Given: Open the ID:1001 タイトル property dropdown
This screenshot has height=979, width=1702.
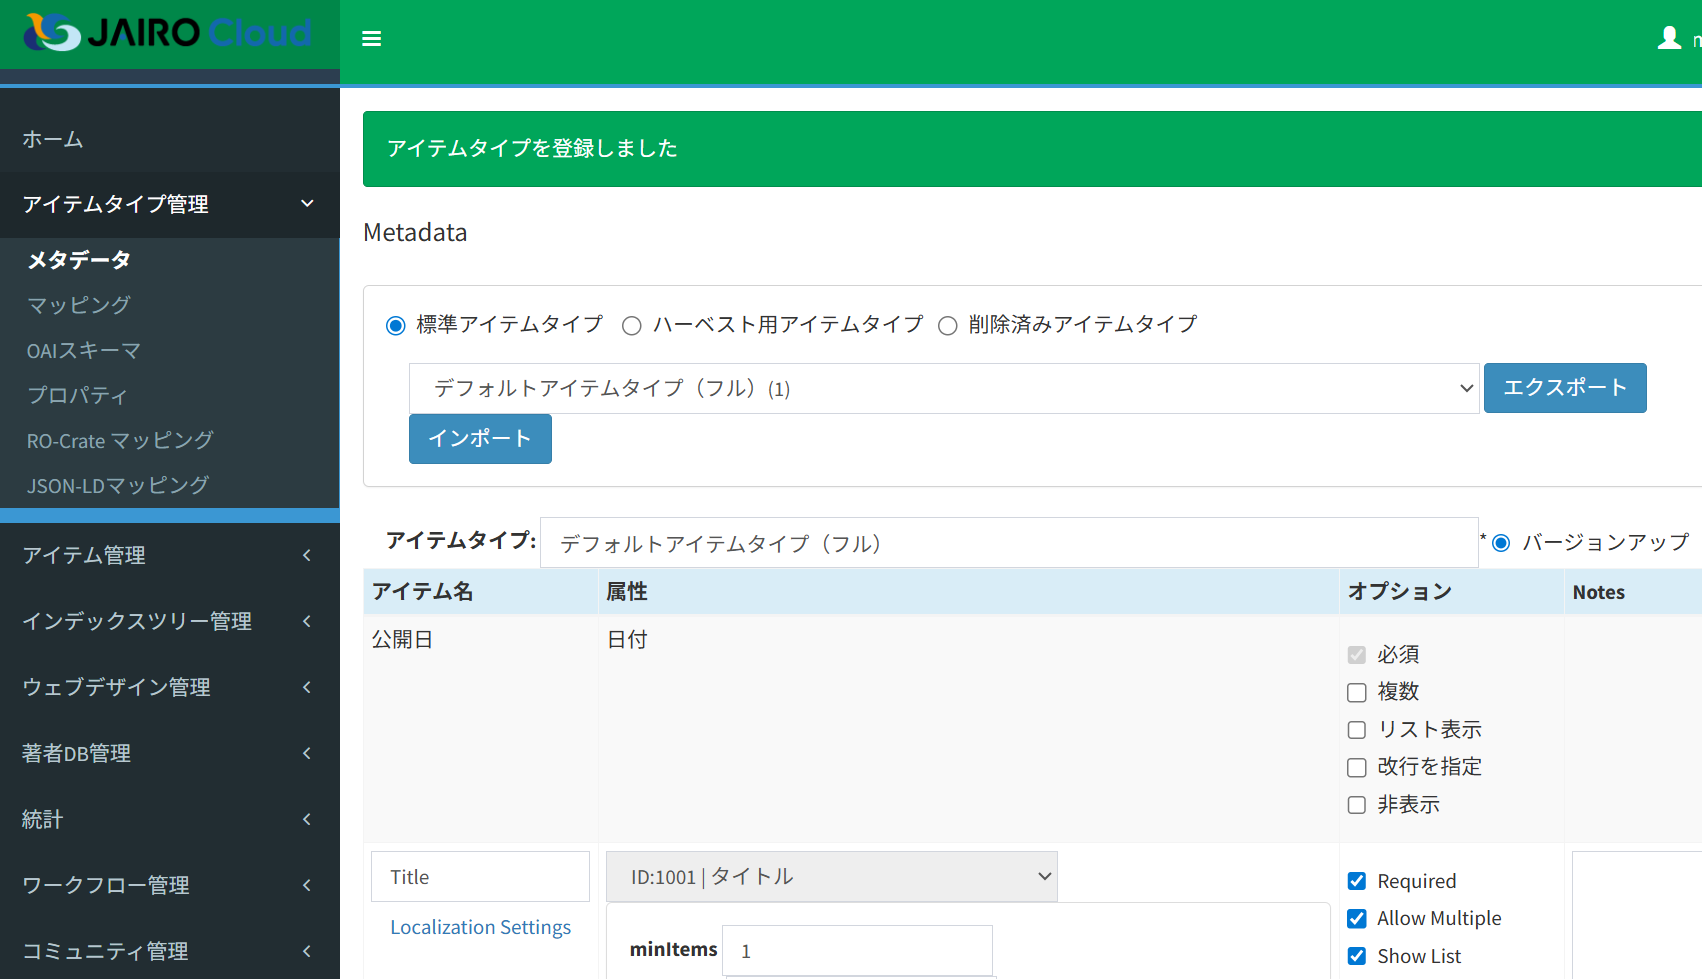Looking at the screenshot, I should (832, 877).
